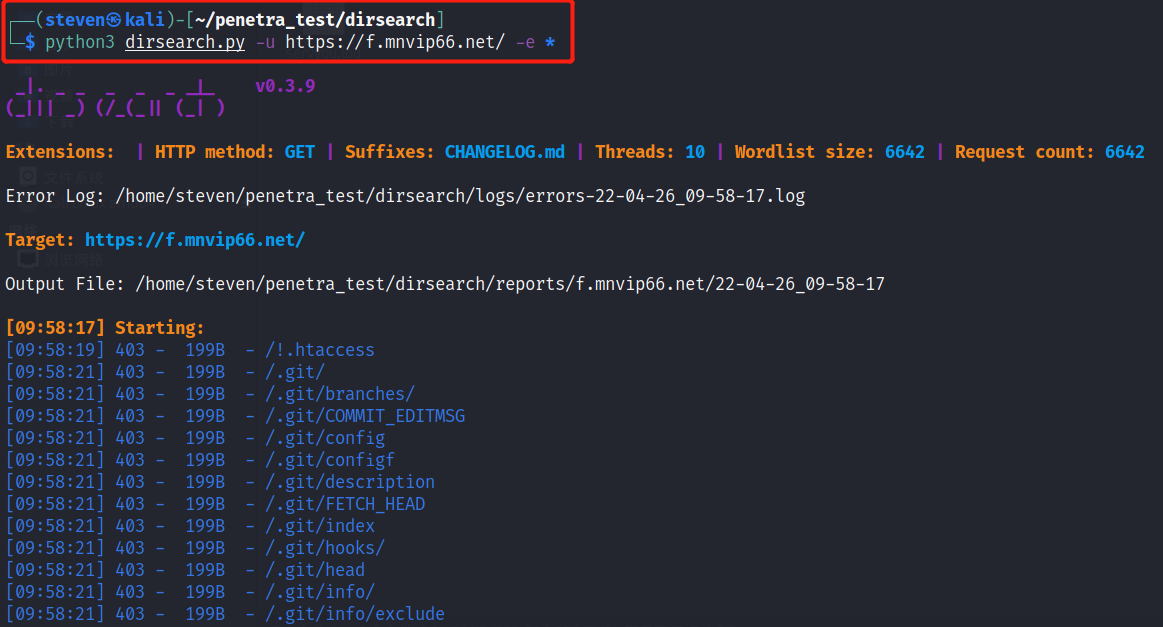Click the blue Target URL https://f.mnvip66.net/

tap(194, 240)
